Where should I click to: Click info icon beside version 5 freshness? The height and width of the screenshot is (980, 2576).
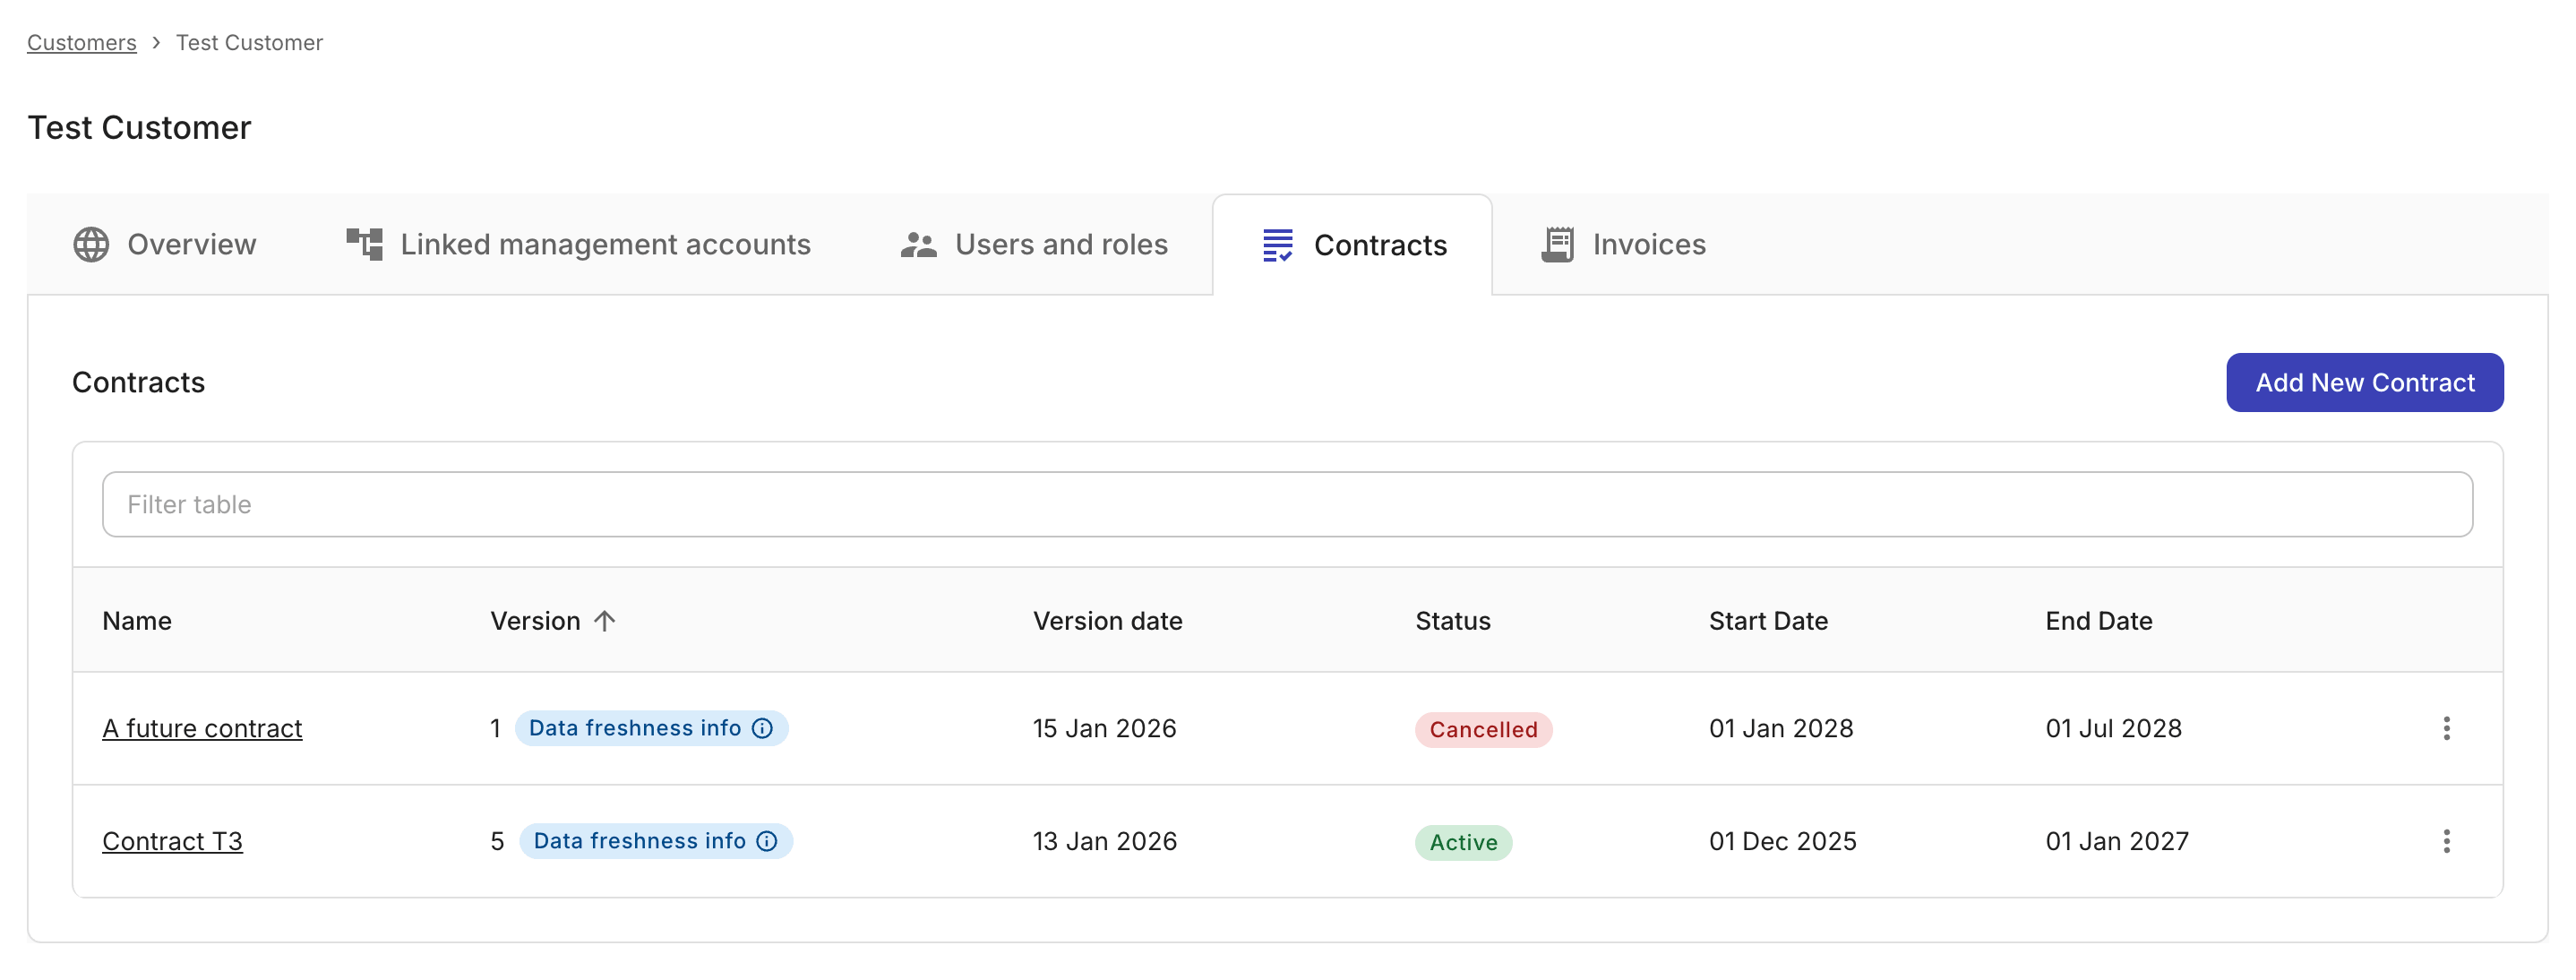pyautogui.click(x=767, y=842)
